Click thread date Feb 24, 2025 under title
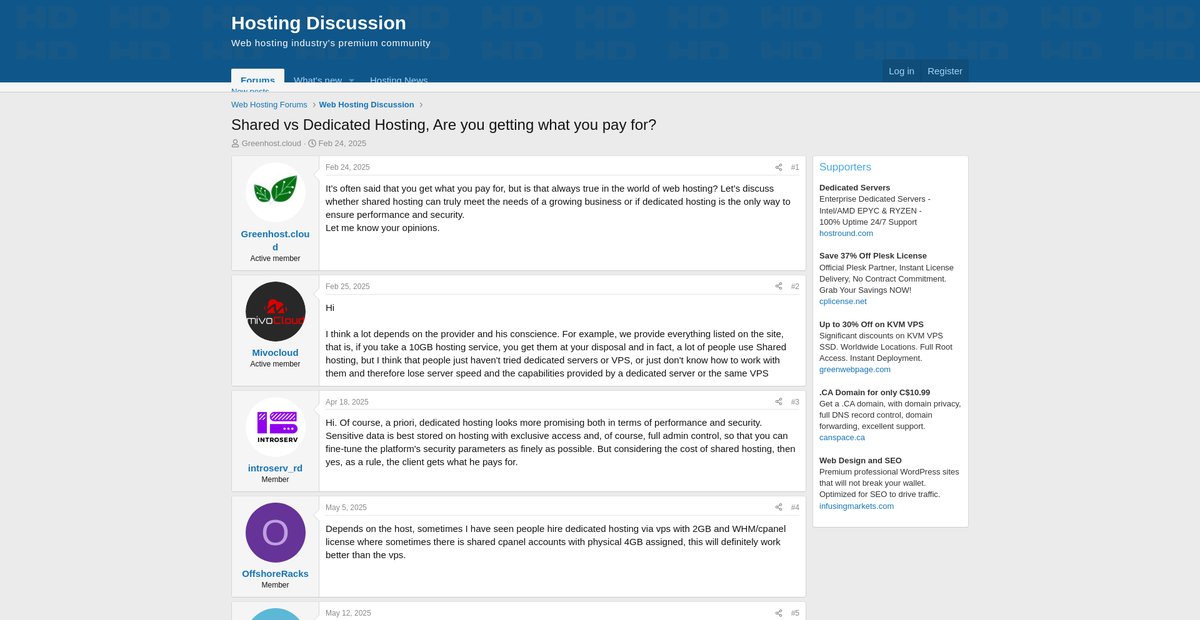The image size is (1200, 620). click(342, 143)
